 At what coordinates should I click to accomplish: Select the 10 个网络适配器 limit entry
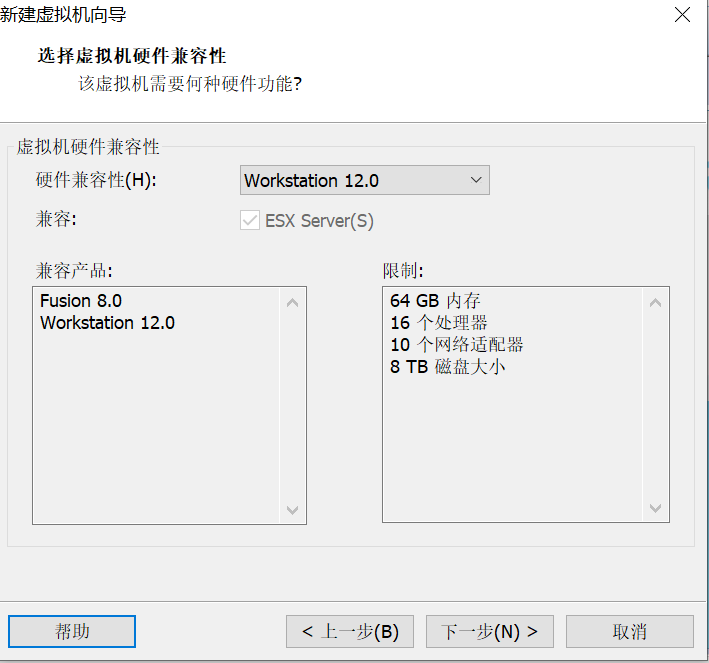pos(457,345)
